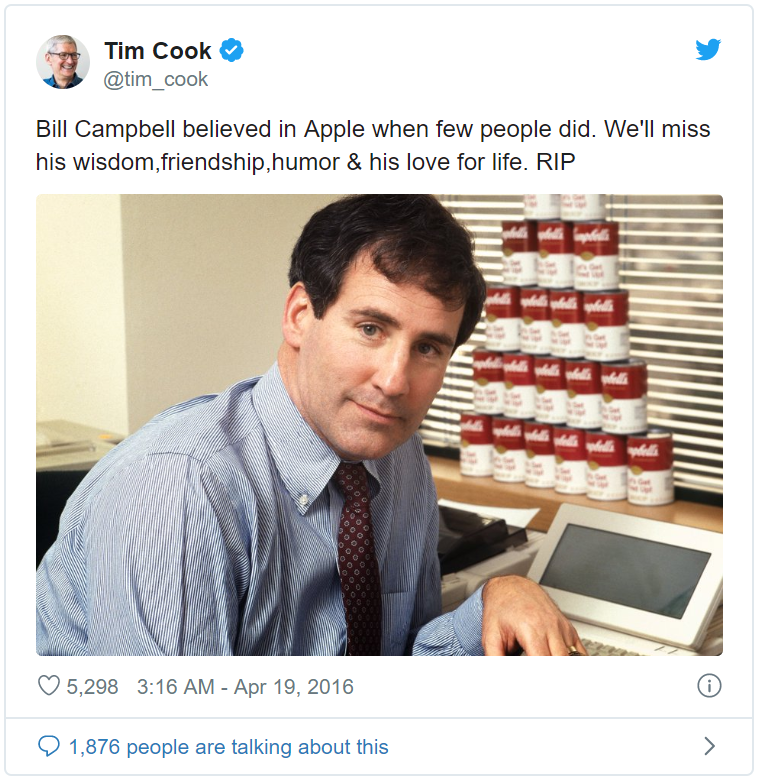Expand conversation with the right chevron
This screenshot has height=782, width=757.
tap(709, 746)
